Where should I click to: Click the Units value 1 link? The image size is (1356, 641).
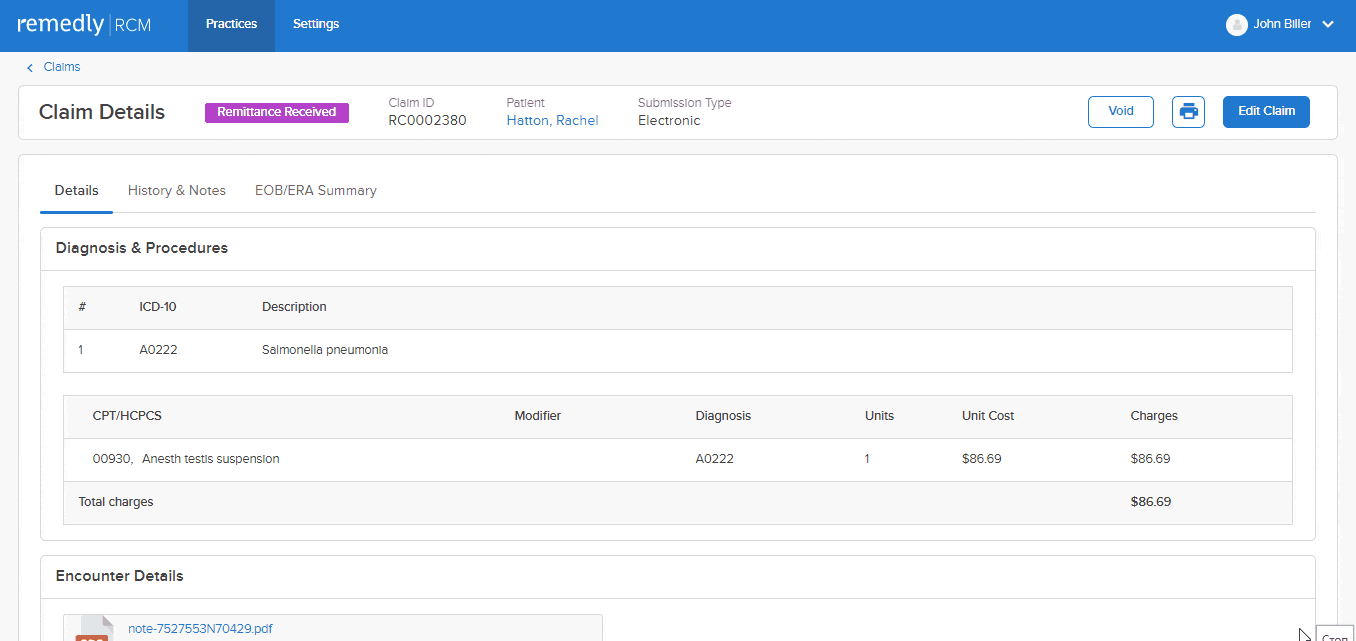(866, 458)
